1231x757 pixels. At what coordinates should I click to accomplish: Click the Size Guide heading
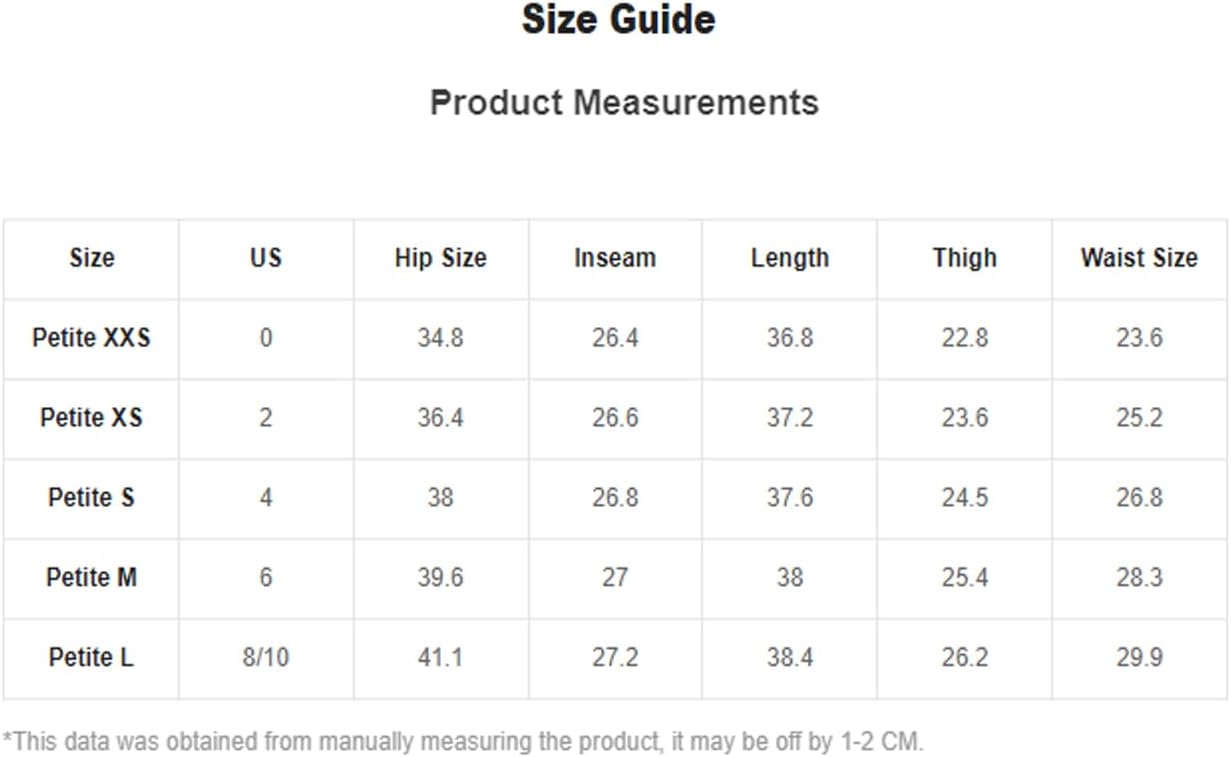tap(618, 20)
